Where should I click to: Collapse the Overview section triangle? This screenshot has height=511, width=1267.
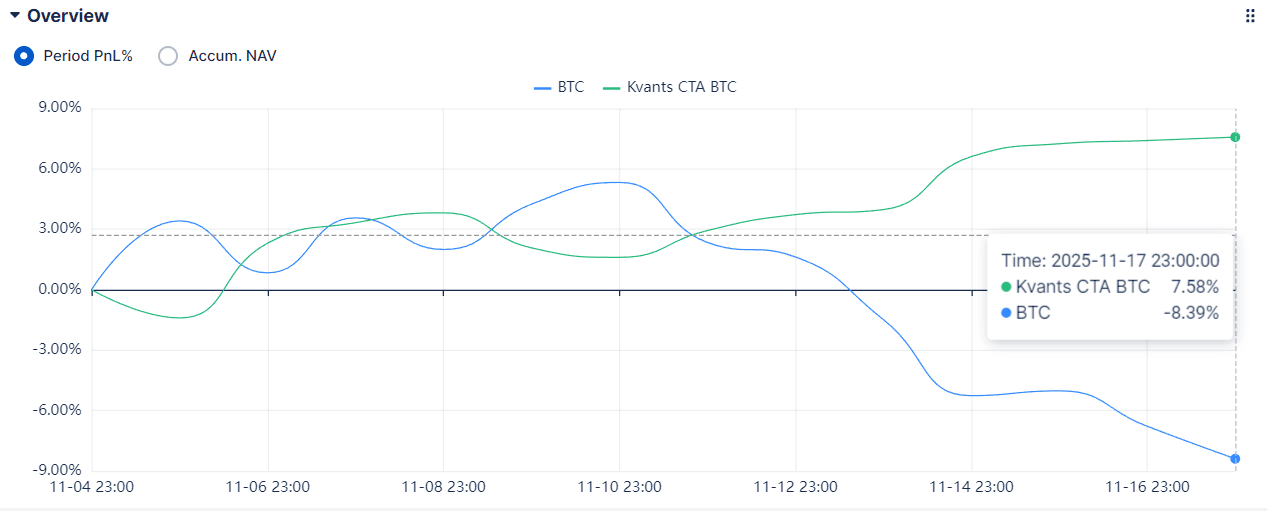pos(15,16)
